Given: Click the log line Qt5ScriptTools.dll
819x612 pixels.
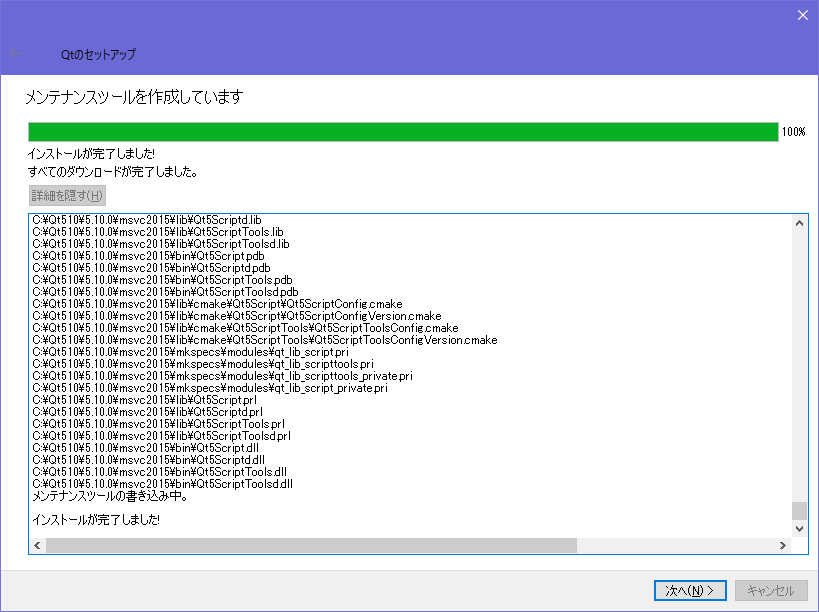Looking at the screenshot, I should [159, 472].
